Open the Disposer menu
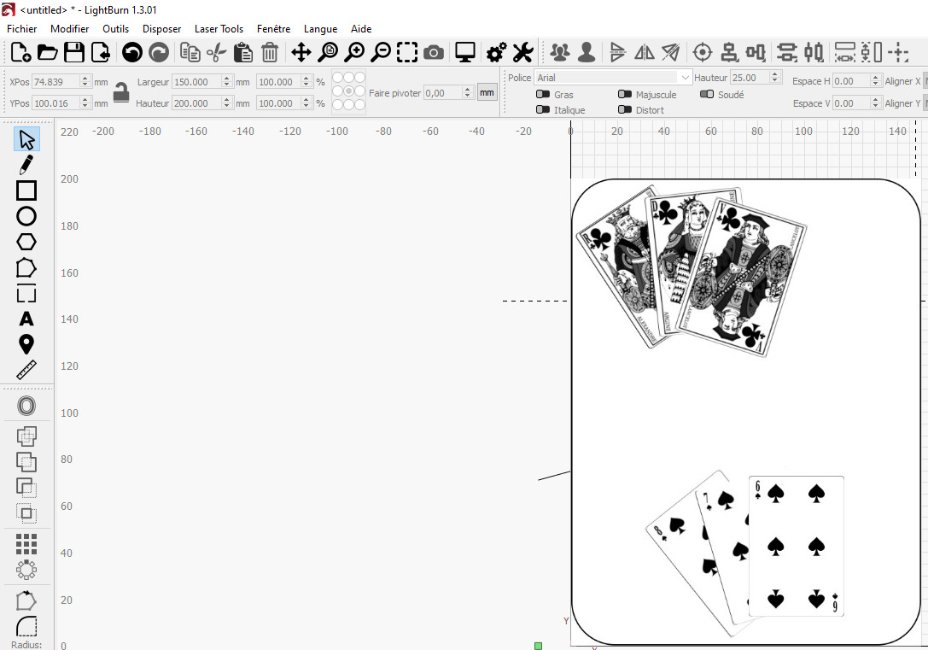 pyautogui.click(x=162, y=29)
